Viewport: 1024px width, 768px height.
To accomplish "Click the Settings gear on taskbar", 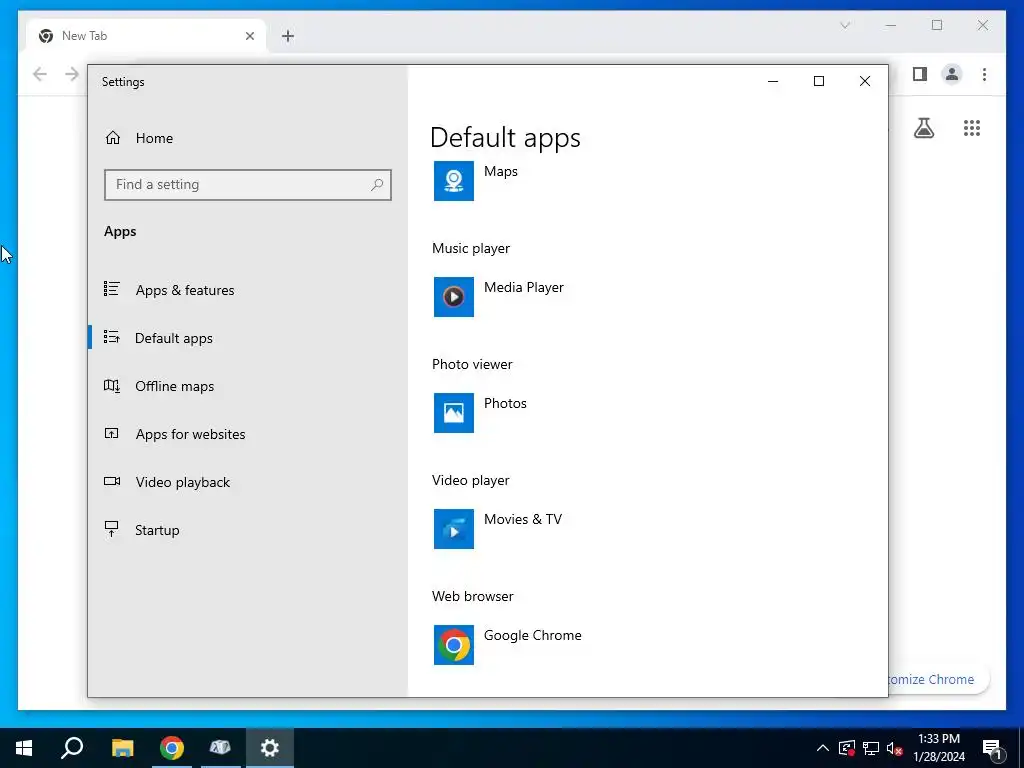I will 270,748.
